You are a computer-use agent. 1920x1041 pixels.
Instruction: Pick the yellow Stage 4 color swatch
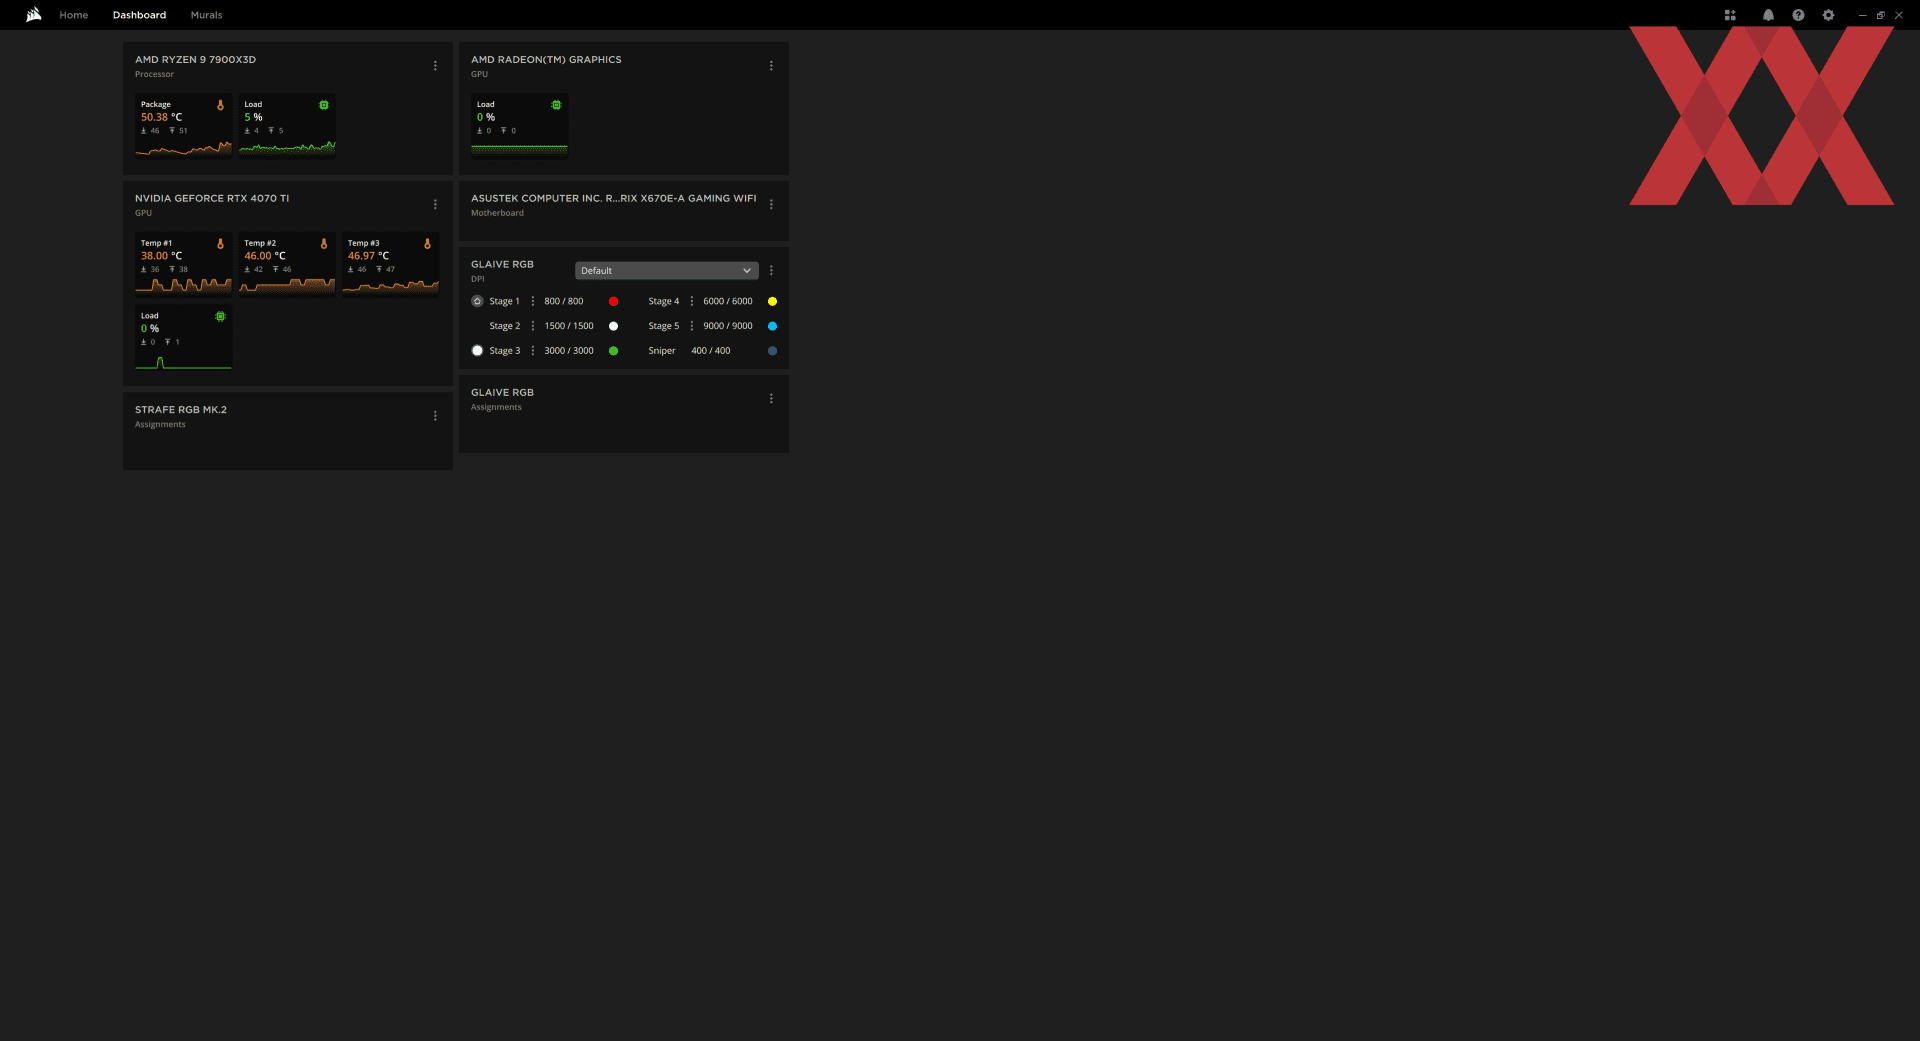pyautogui.click(x=772, y=301)
